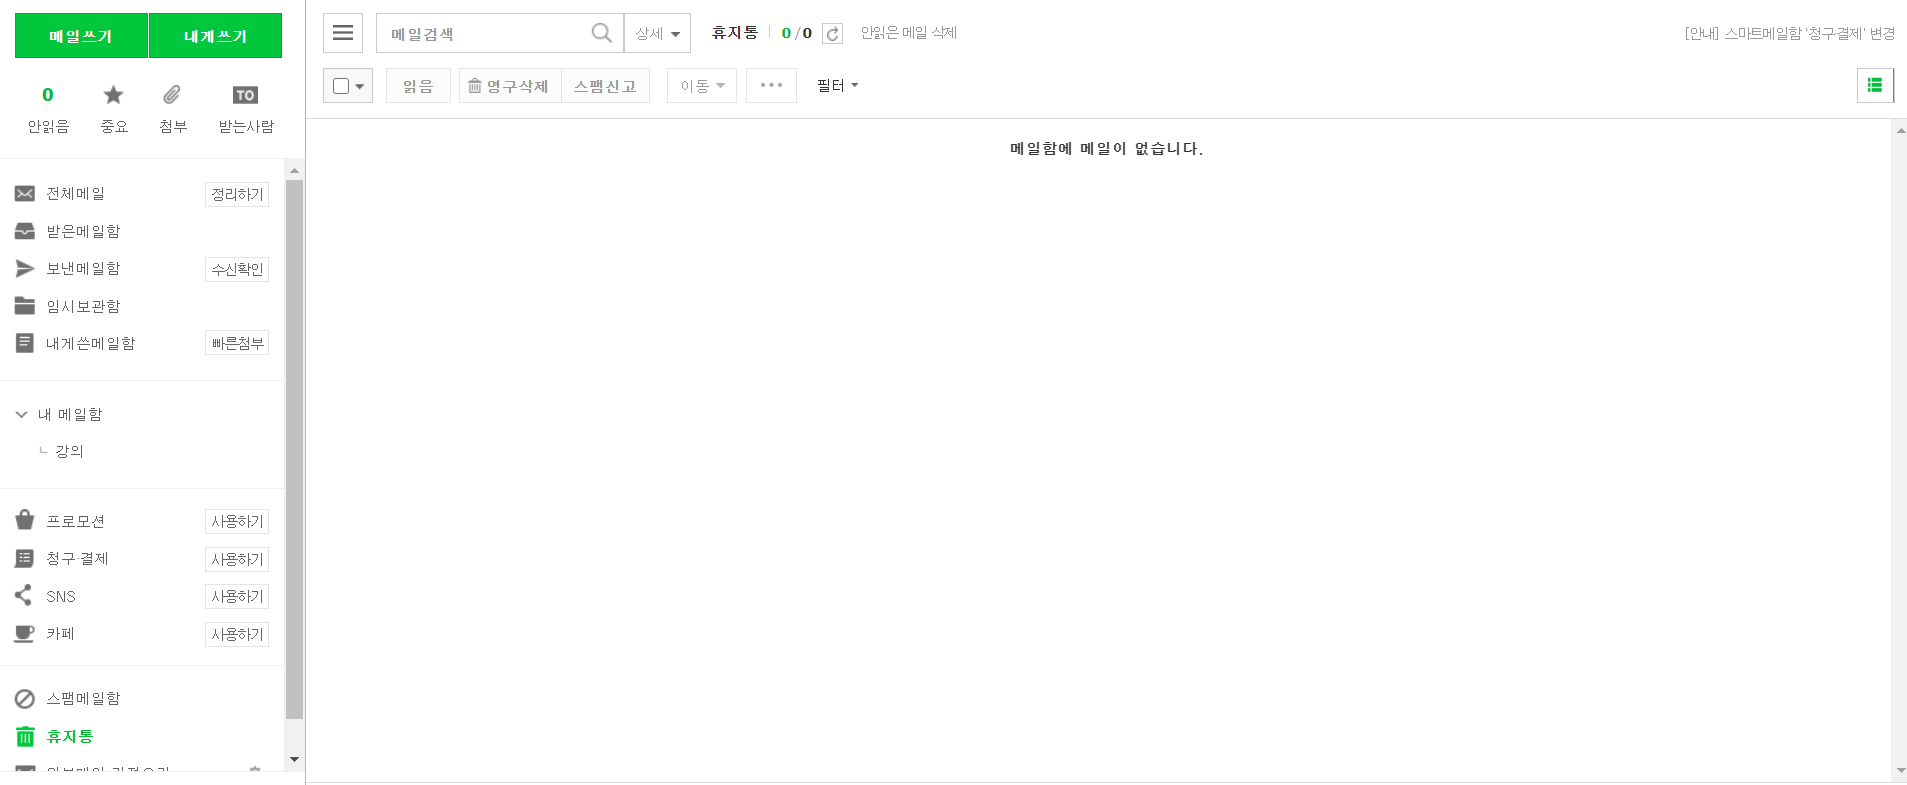Open the 내게쓴메일함 folder

point(90,343)
